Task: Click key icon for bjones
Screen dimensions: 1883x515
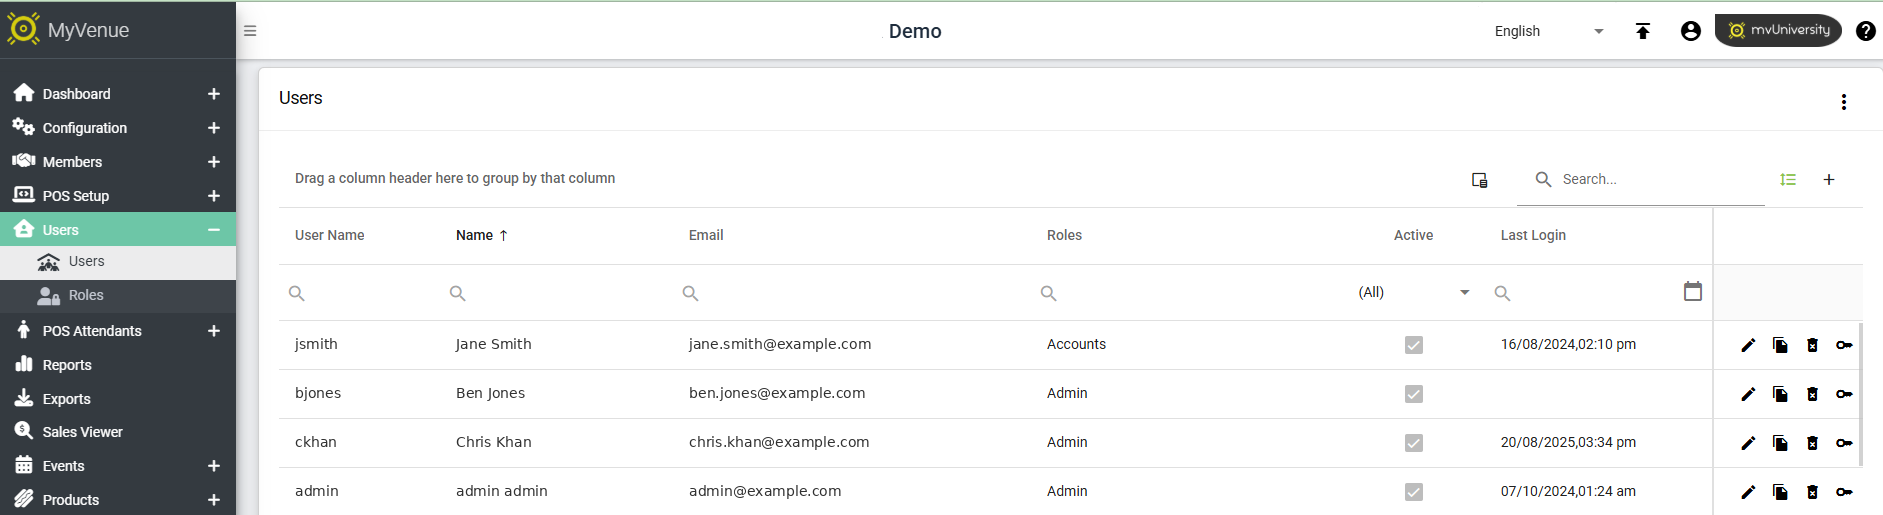Action: 1844,394
